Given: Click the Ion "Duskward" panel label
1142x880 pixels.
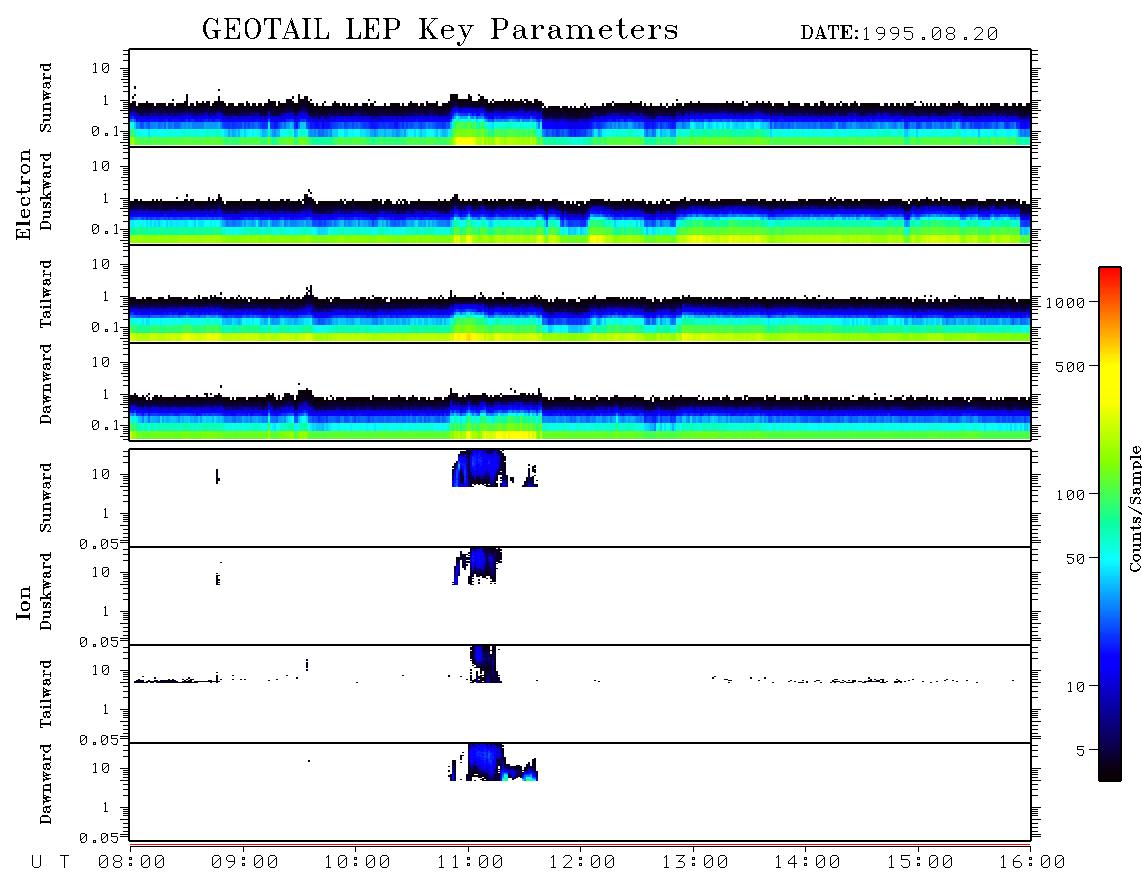Looking at the screenshot, I should tap(46, 591).
